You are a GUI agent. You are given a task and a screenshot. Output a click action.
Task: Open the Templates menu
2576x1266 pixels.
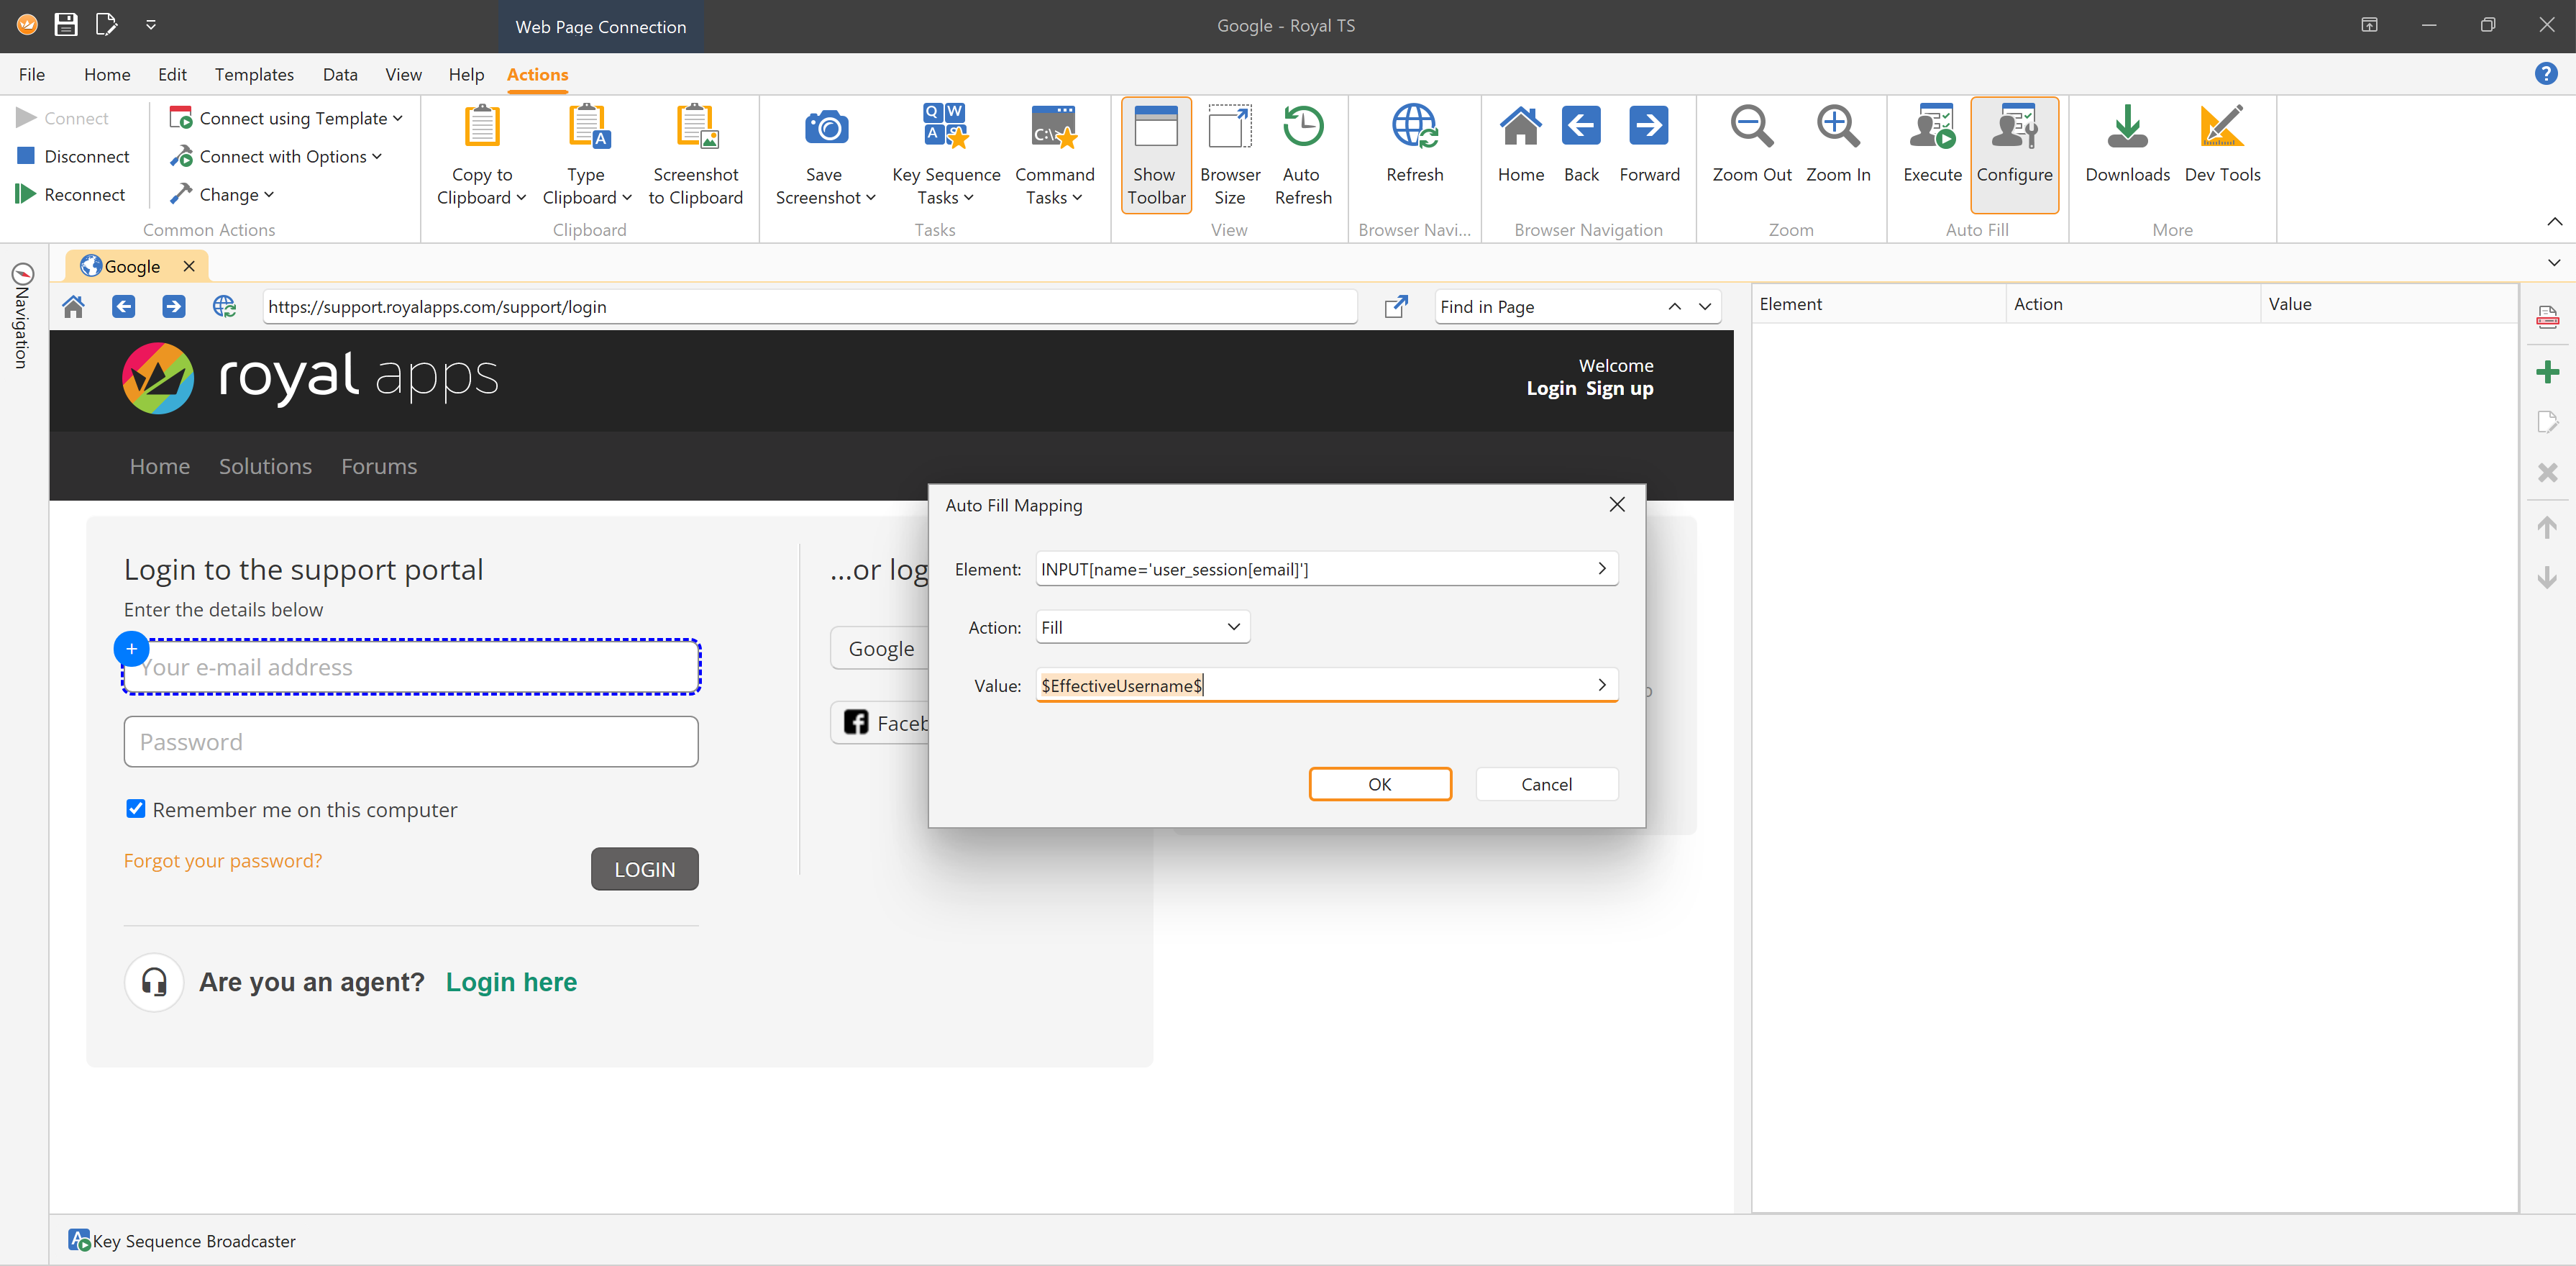[254, 74]
